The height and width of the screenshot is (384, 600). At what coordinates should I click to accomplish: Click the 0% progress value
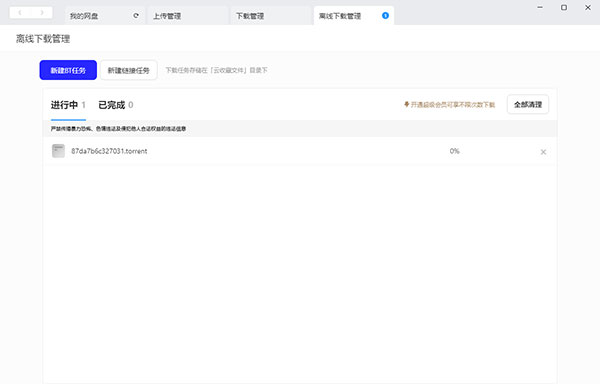coord(455,151)
